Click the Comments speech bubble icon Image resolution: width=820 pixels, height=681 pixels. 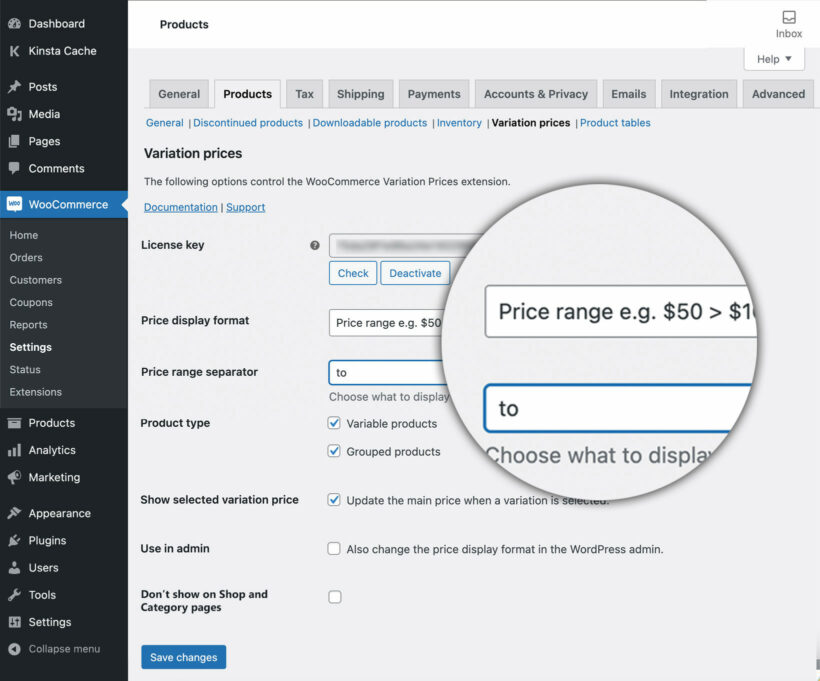coord(15,168)
